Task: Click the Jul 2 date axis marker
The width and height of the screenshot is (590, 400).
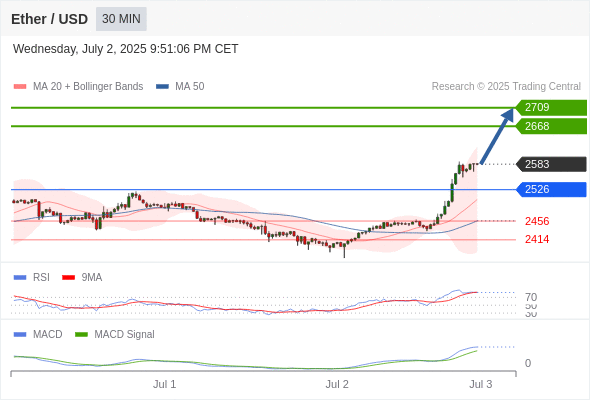Action: click(x=337, y=384)
